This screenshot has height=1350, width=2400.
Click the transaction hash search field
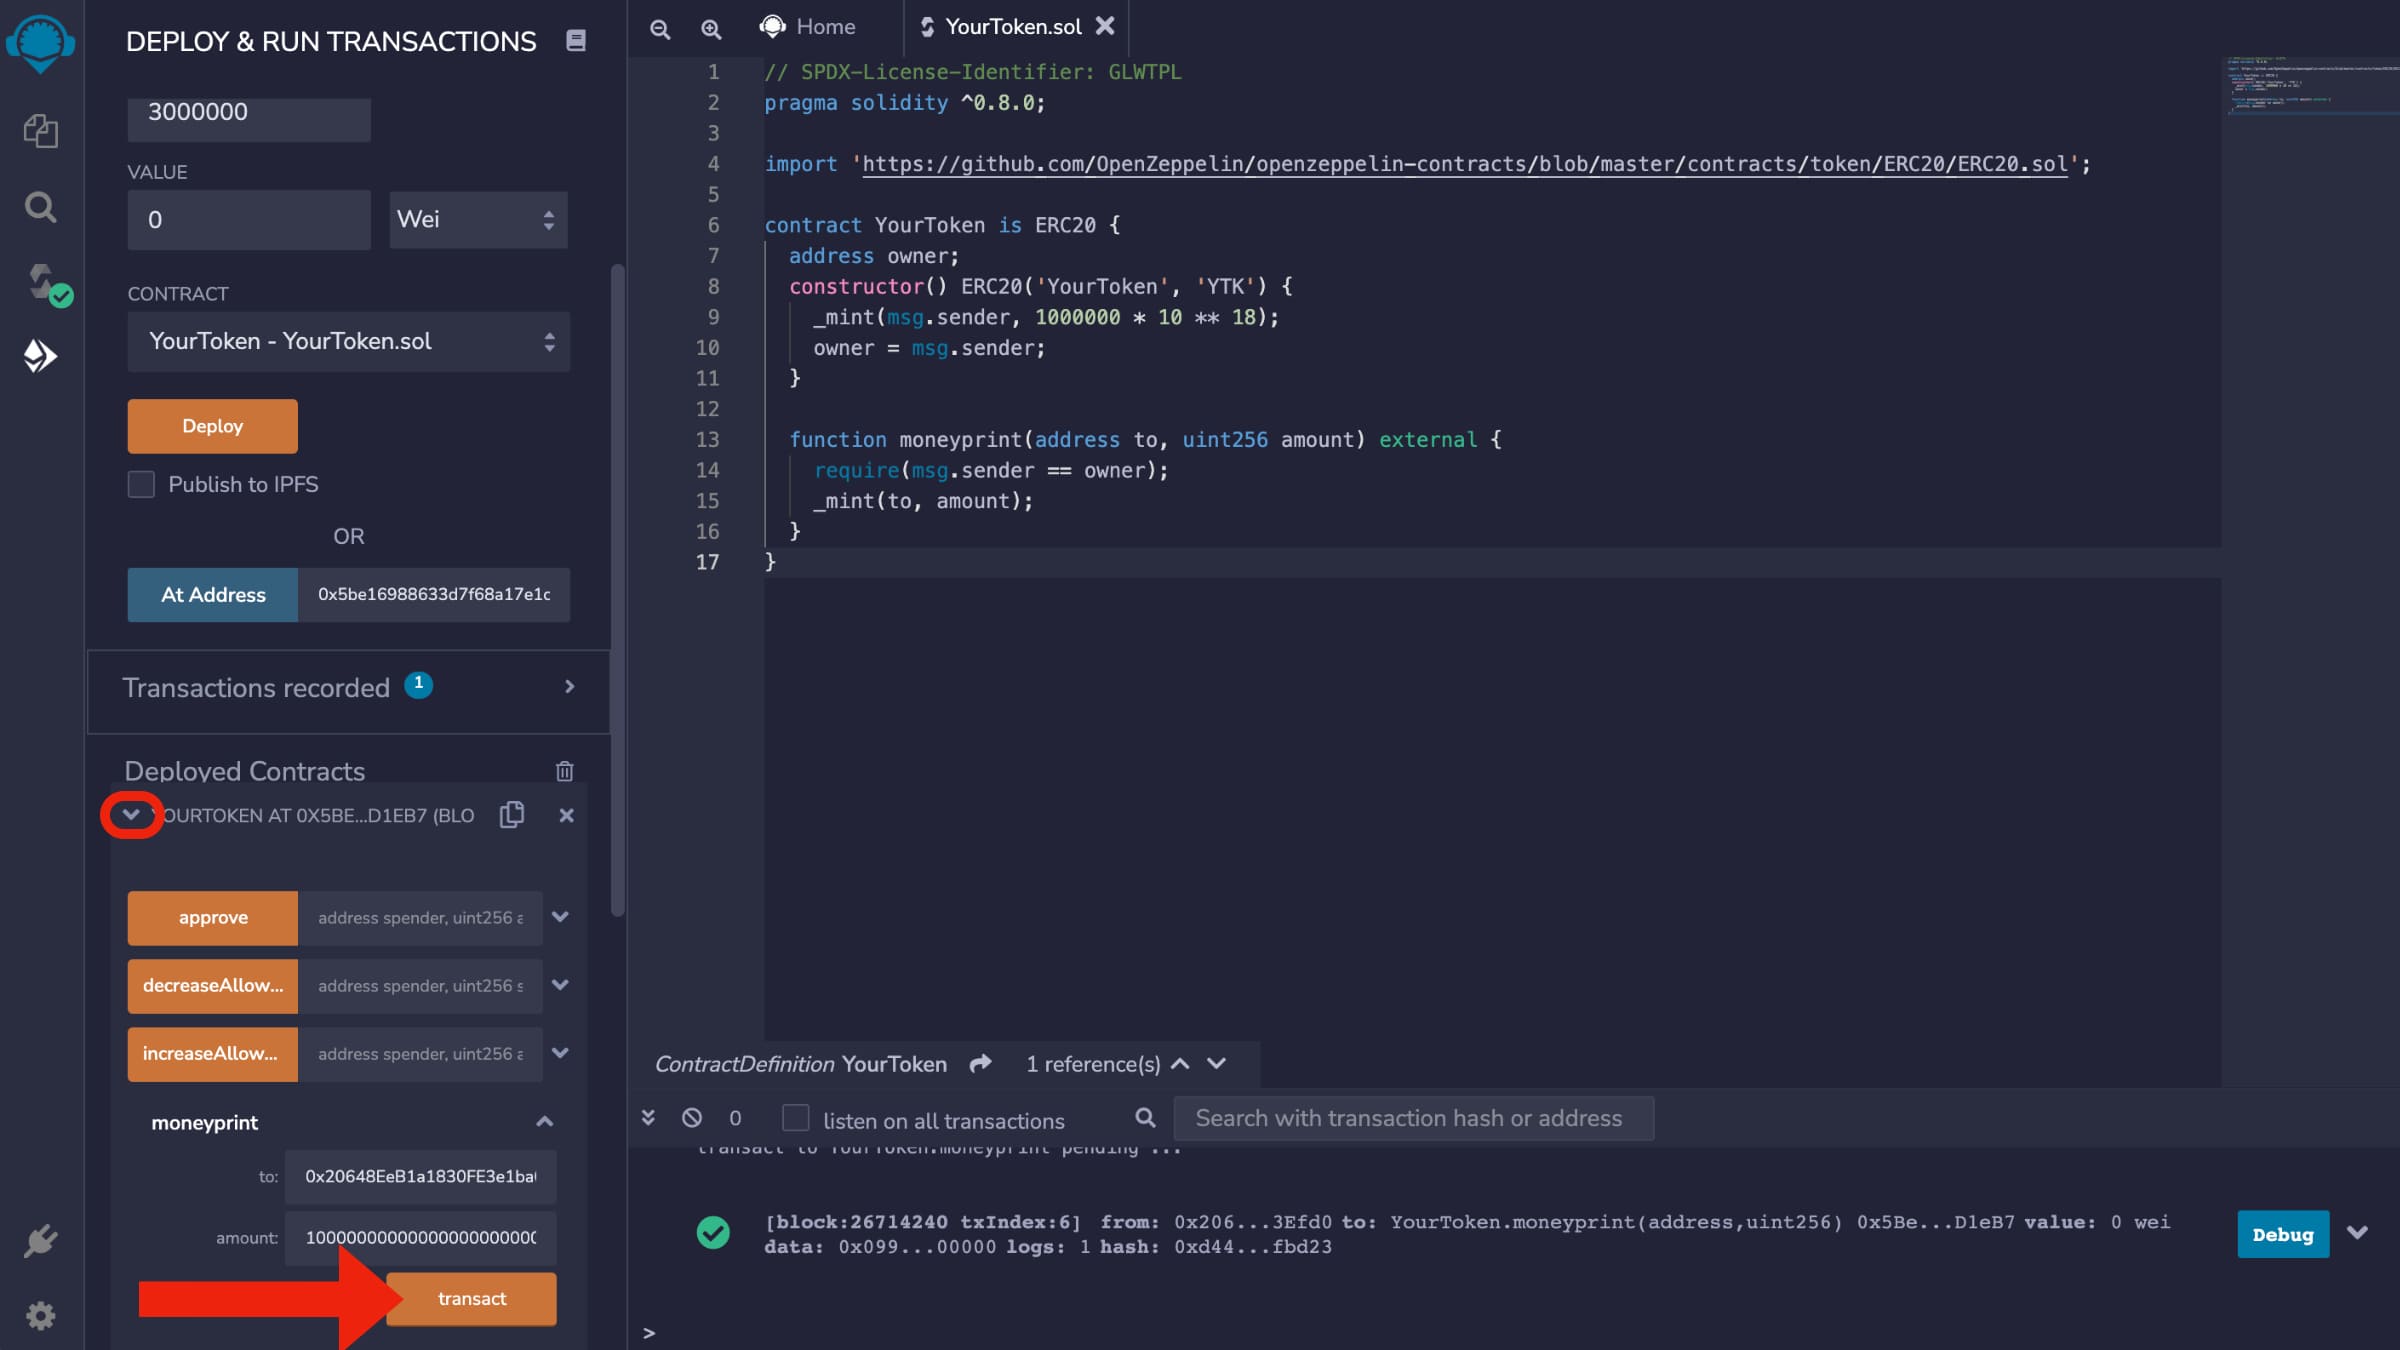coord(1412,1118)
